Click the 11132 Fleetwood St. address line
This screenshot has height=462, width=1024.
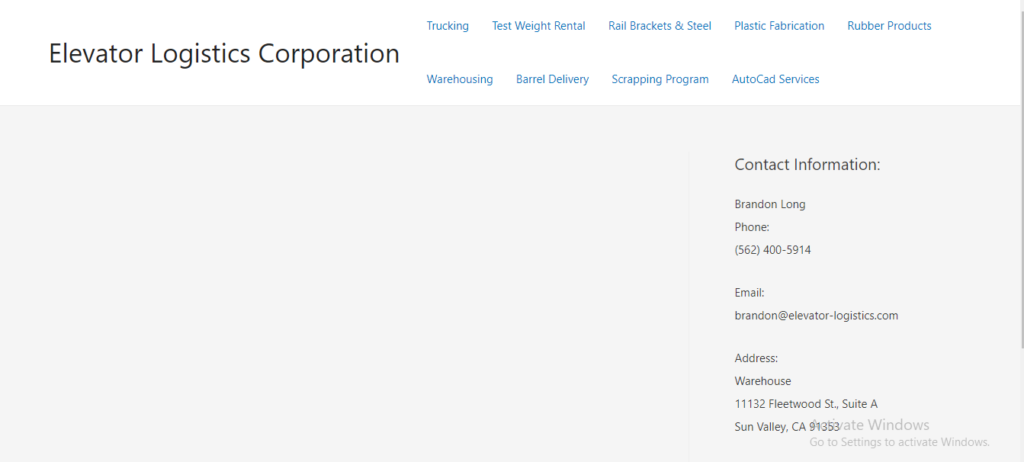pos(806,404)
